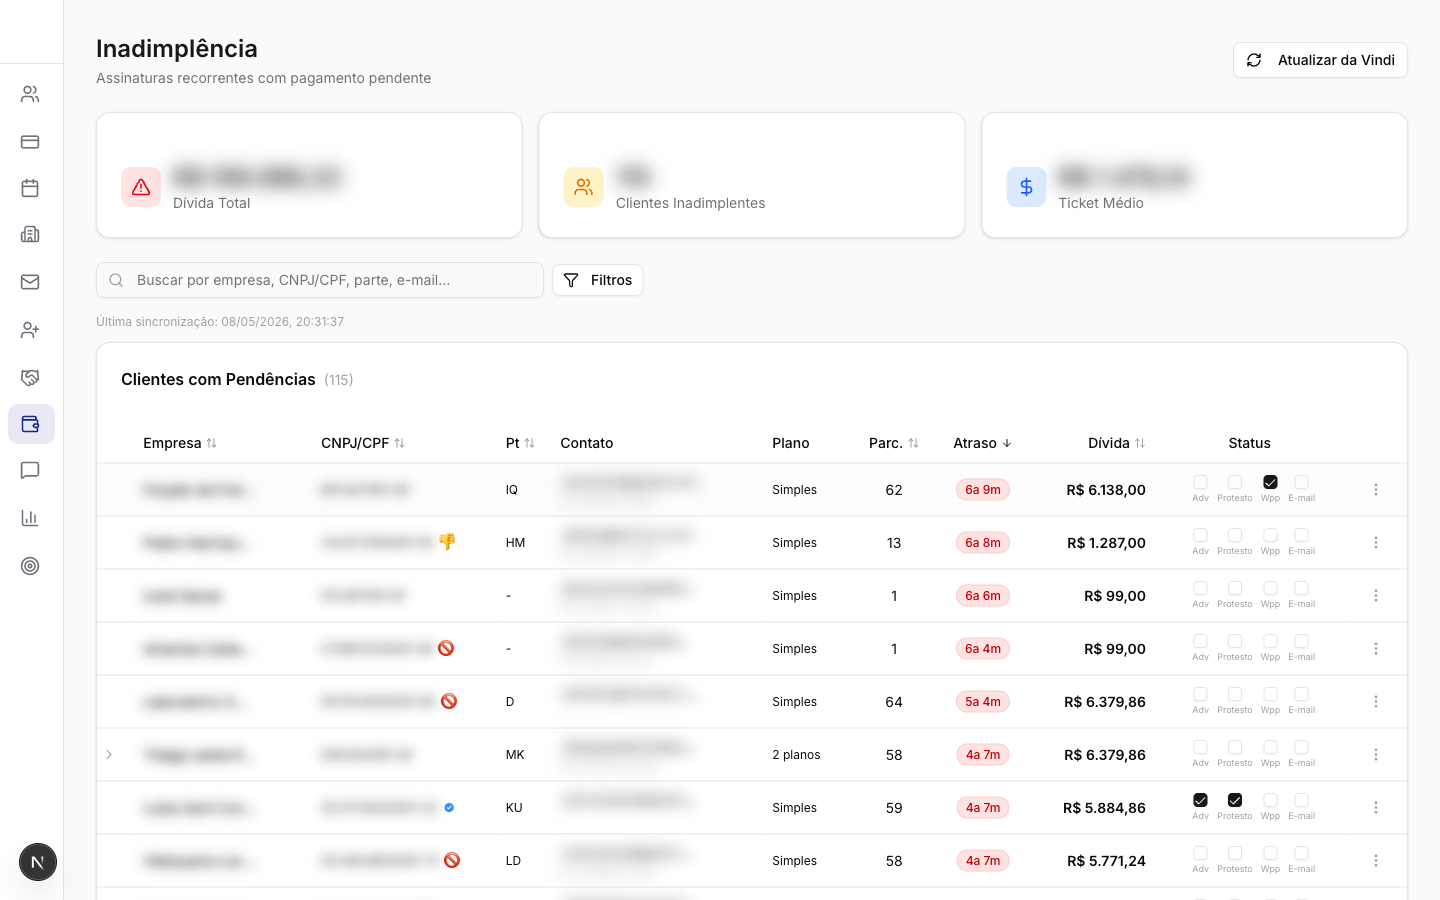Click the blocked icon in the LD row
Screen dimensions: 1440x900
452,860
